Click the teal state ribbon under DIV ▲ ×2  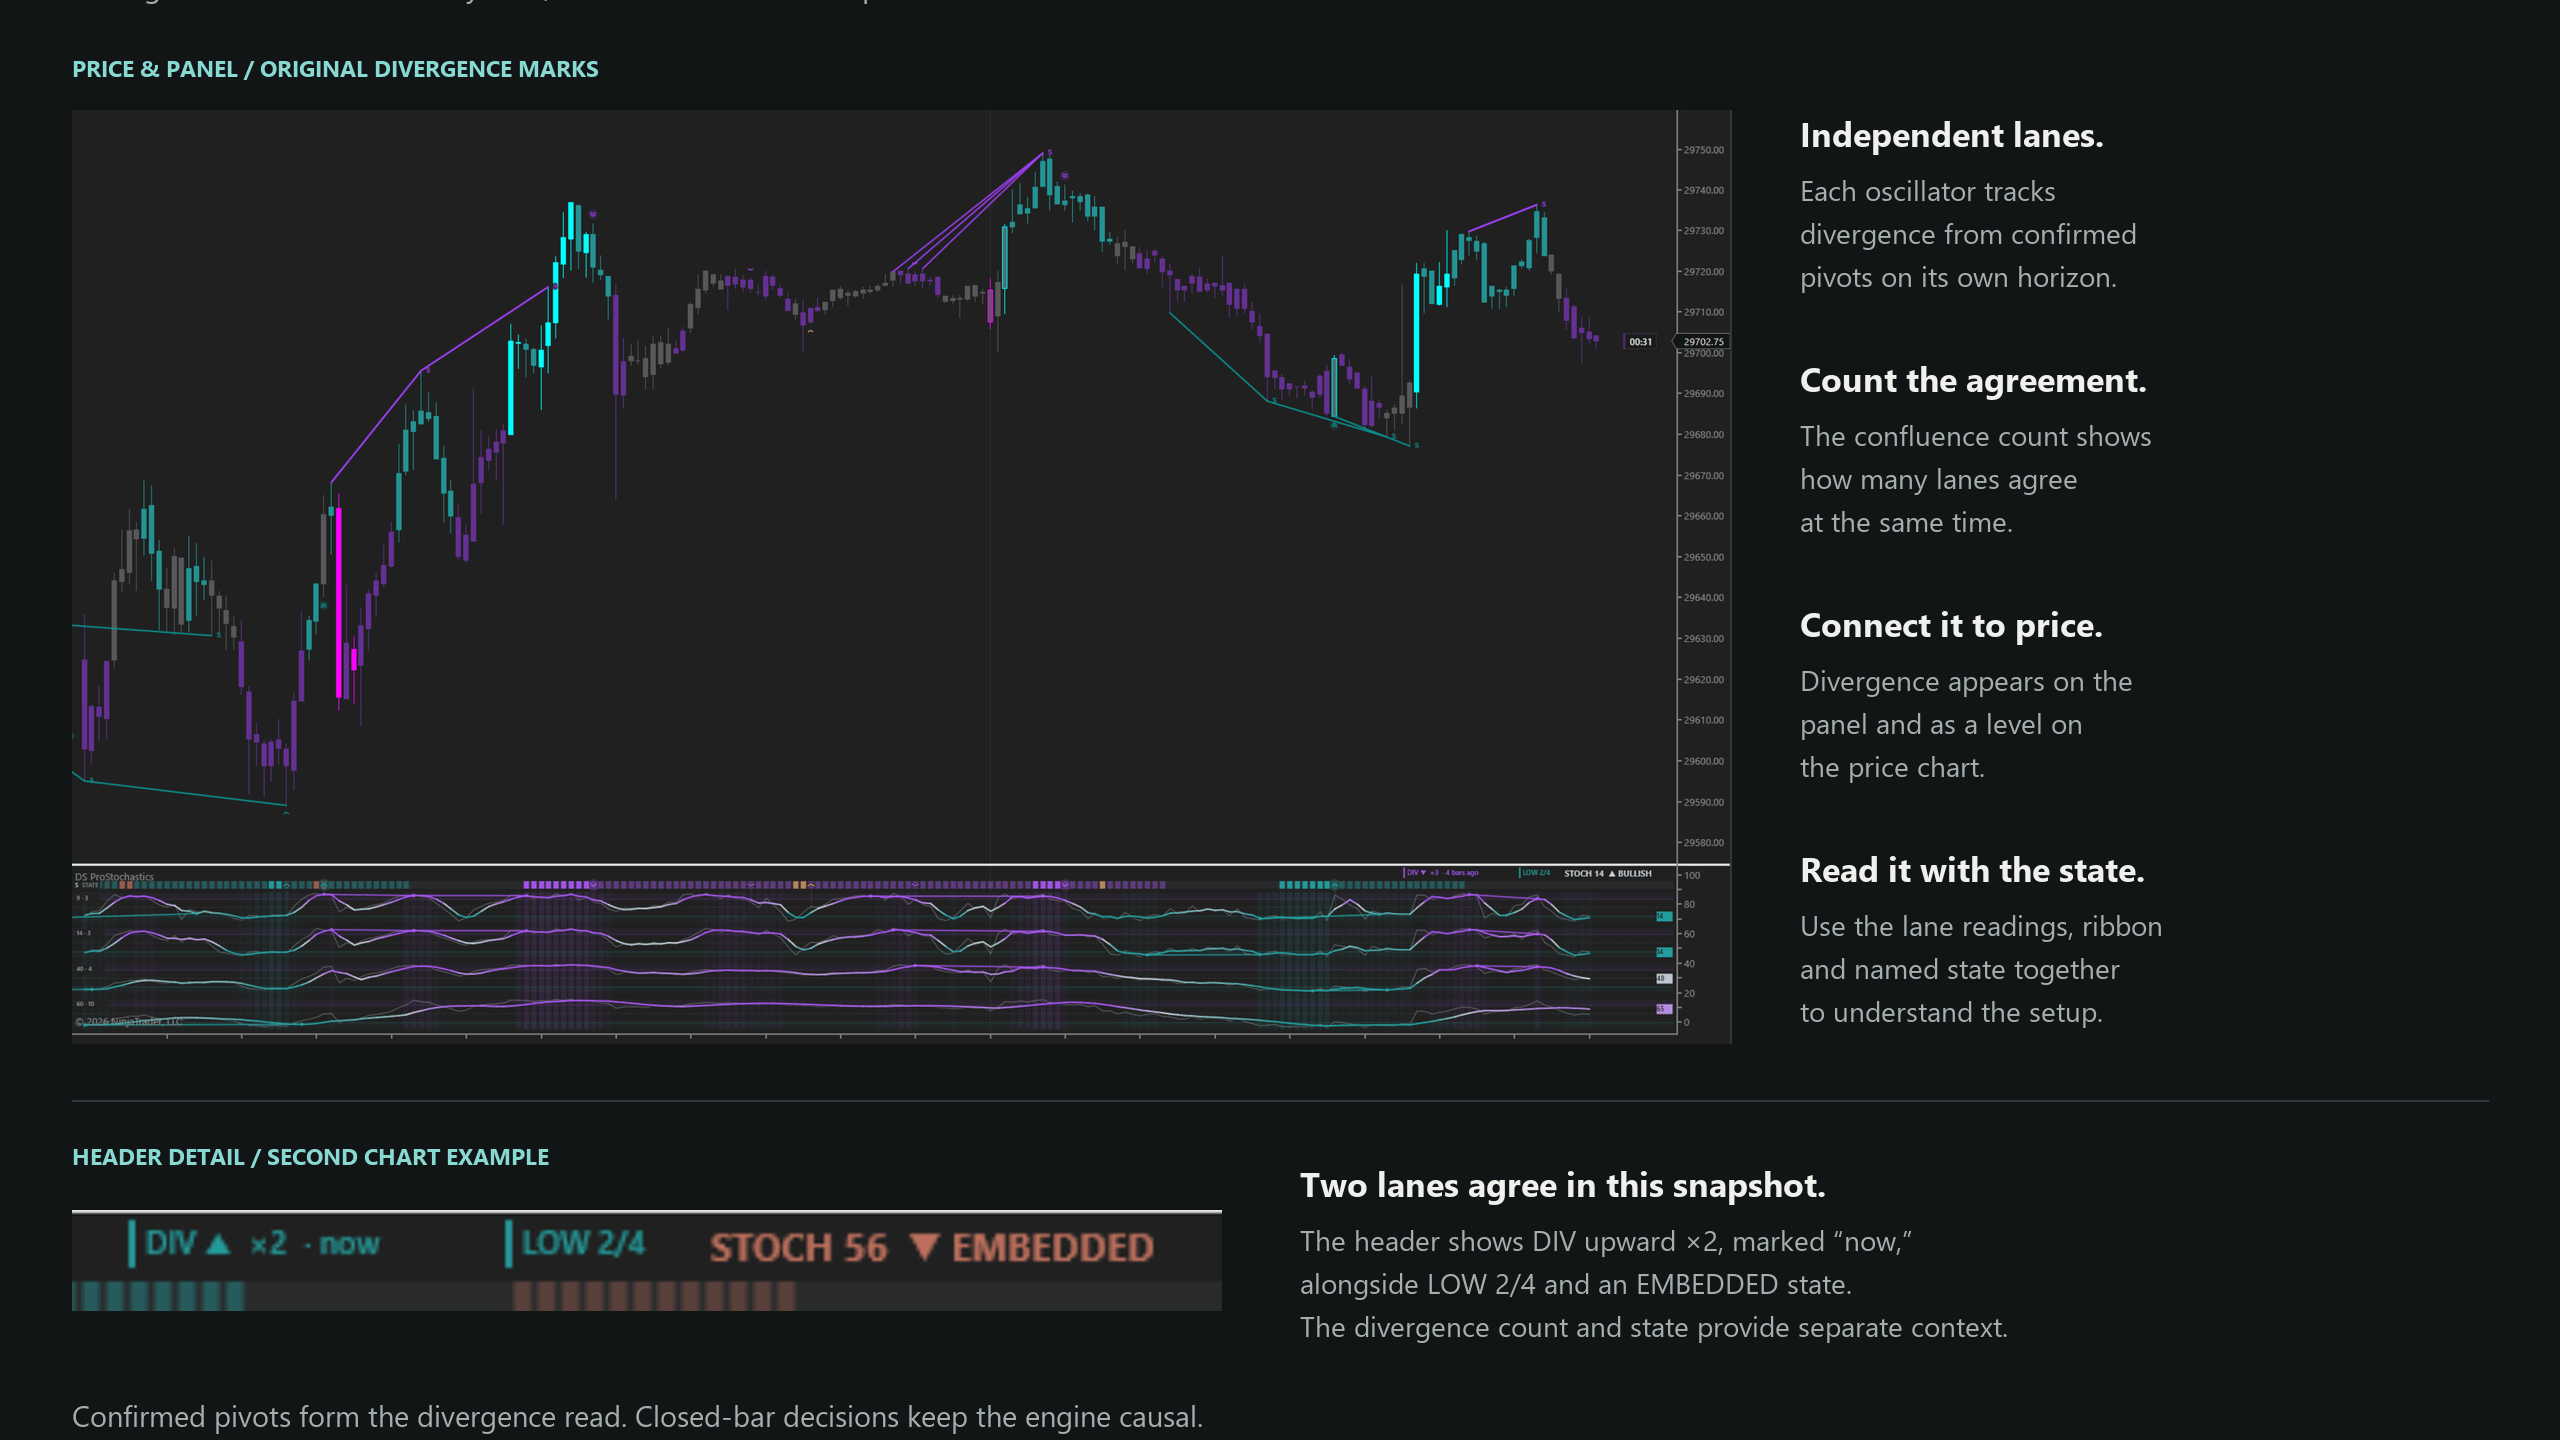158,1296
